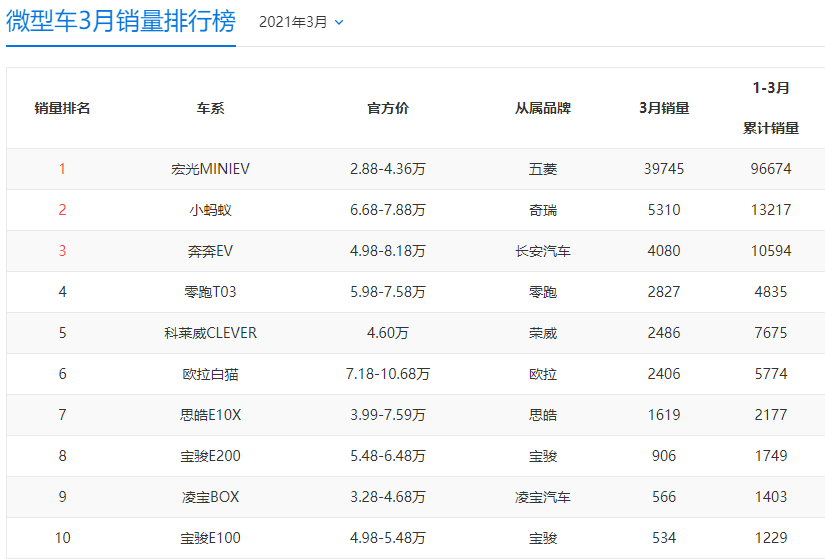Click March sales value 566

point(664,497)
